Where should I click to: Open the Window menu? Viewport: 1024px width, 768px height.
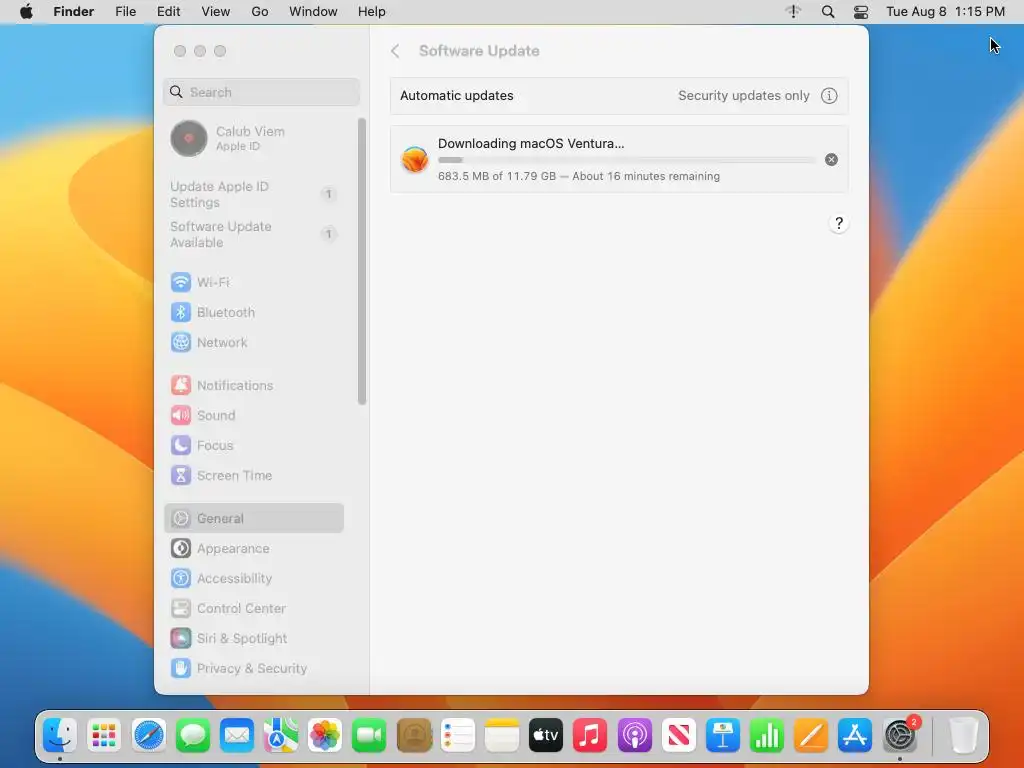[313, 12]
